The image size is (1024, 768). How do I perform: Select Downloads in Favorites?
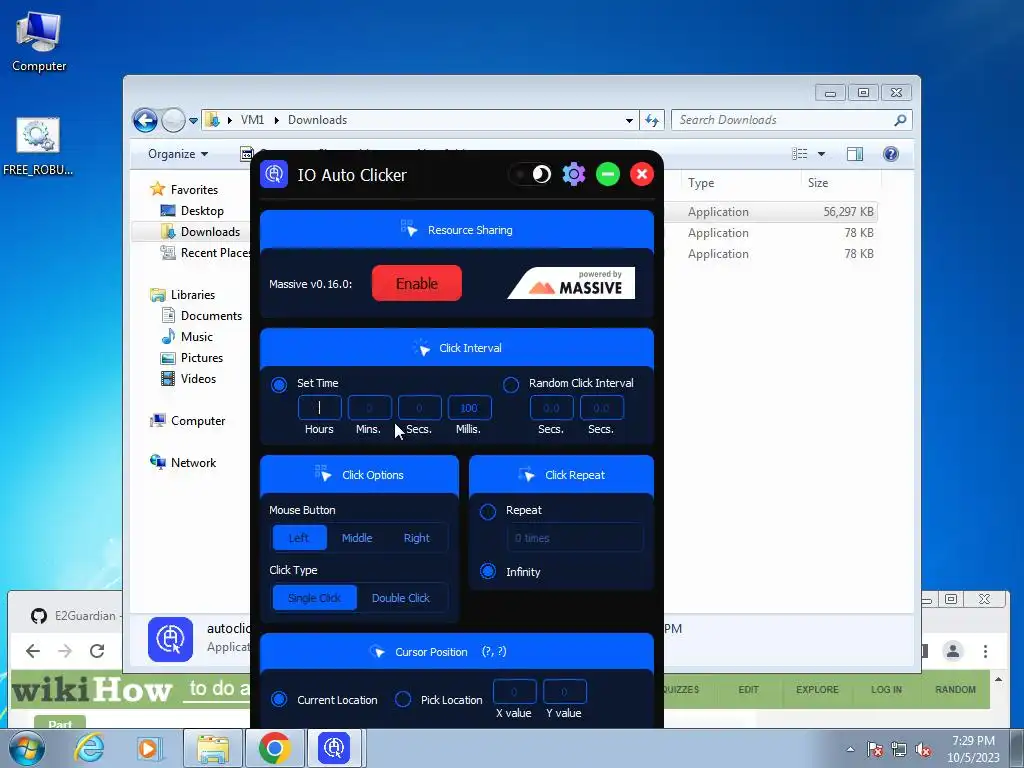click(x=210, y=232)
